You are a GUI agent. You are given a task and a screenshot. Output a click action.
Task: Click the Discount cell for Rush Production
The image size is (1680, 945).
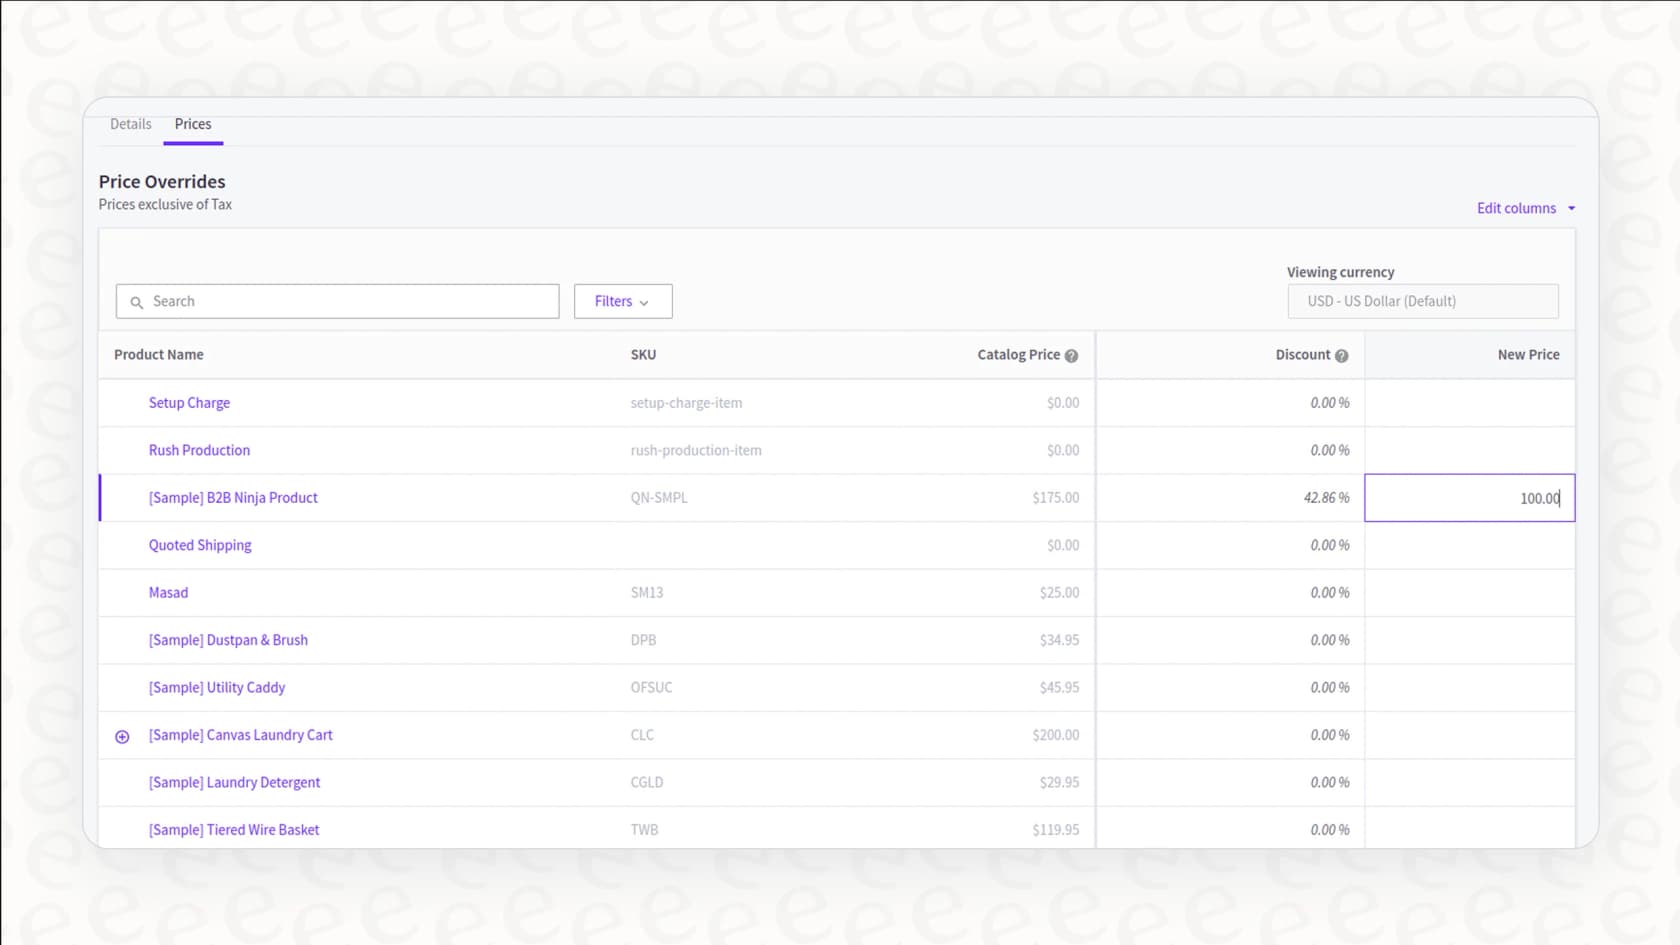pos(1230,450)
